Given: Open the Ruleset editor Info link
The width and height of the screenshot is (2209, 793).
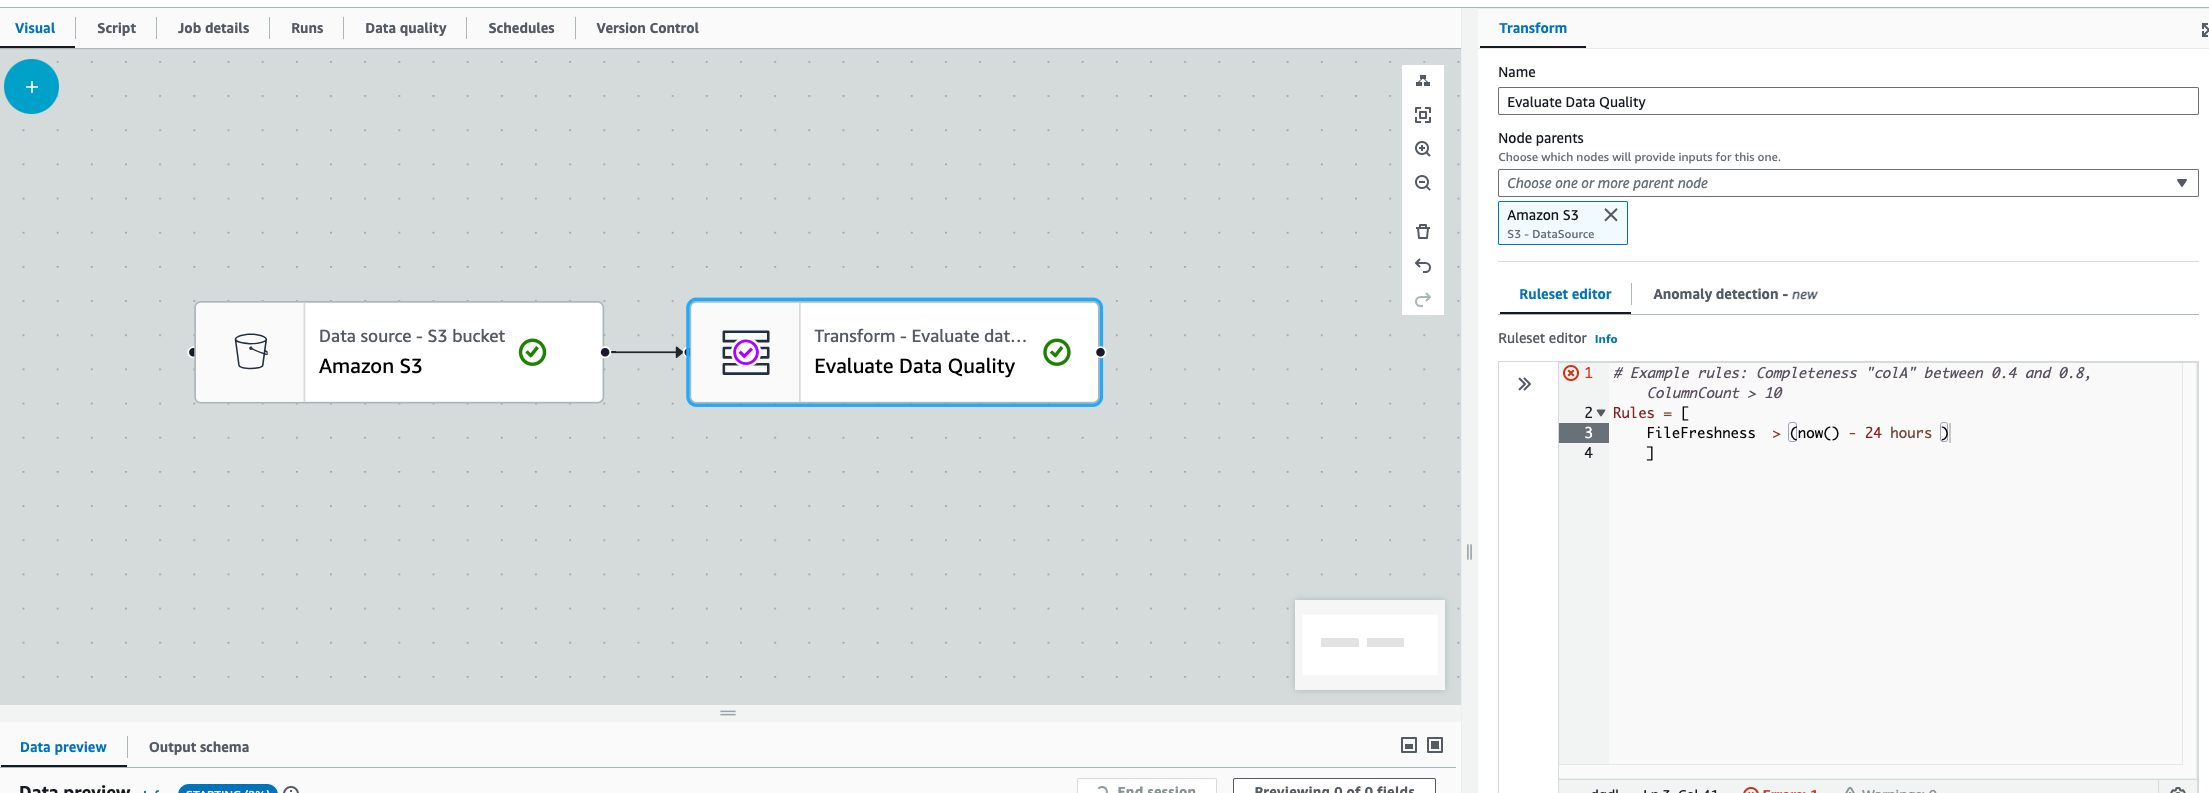Looking at the screenshot, I should click(1605, 339).
